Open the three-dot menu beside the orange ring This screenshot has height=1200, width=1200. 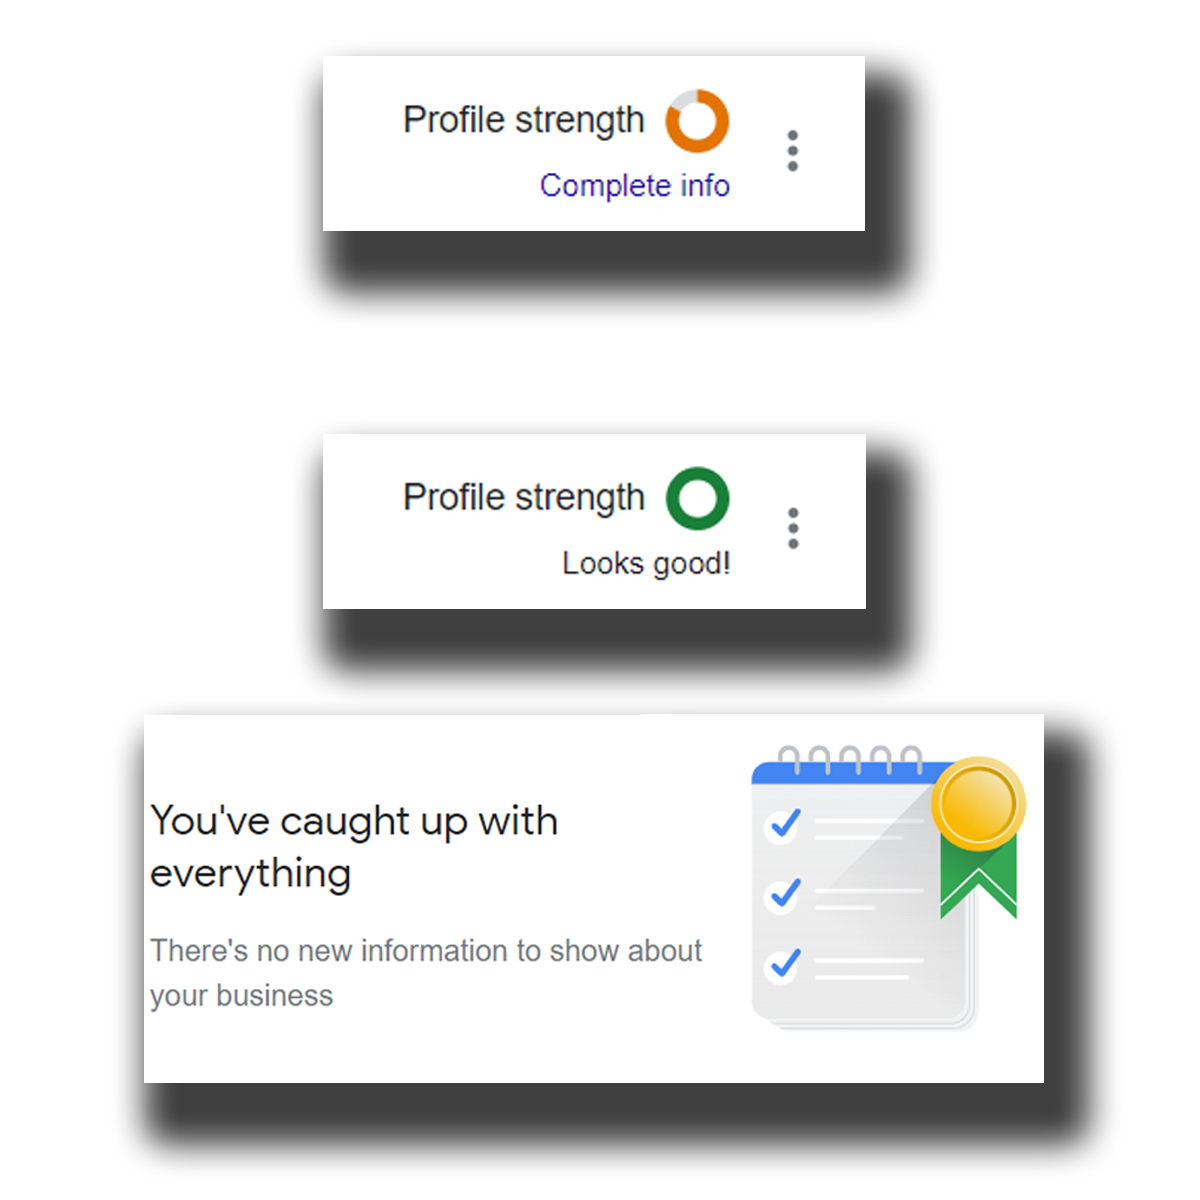[793, 151]
